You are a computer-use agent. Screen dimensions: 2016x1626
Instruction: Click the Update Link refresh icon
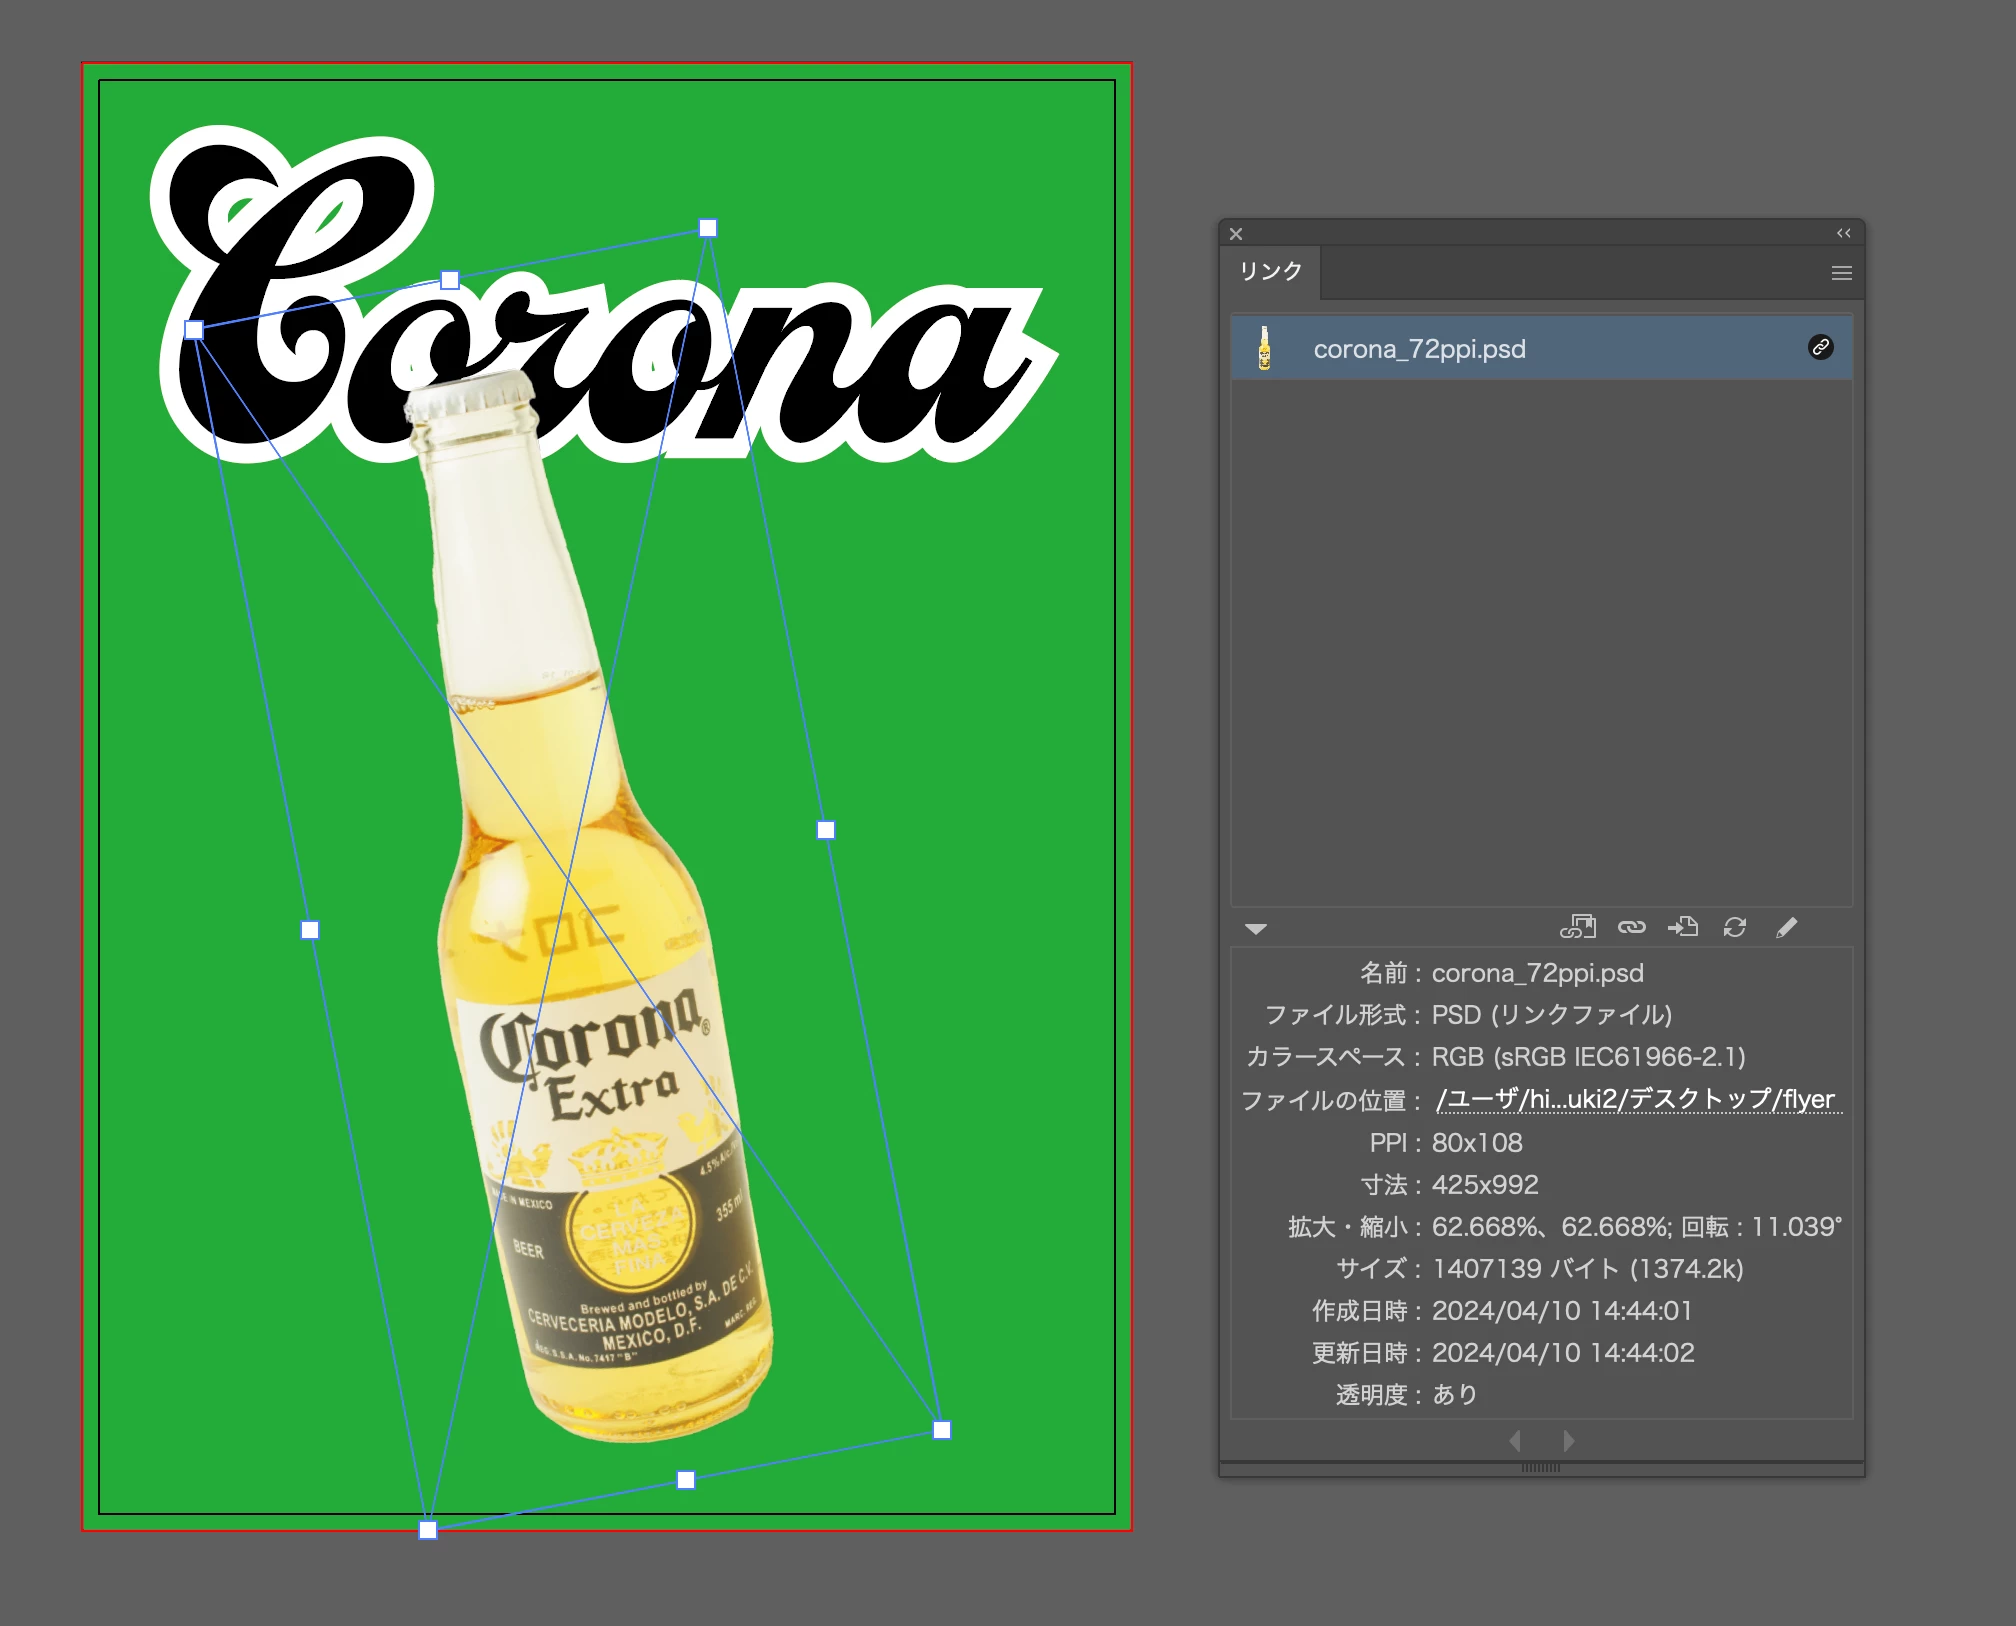coord(1735,927)
